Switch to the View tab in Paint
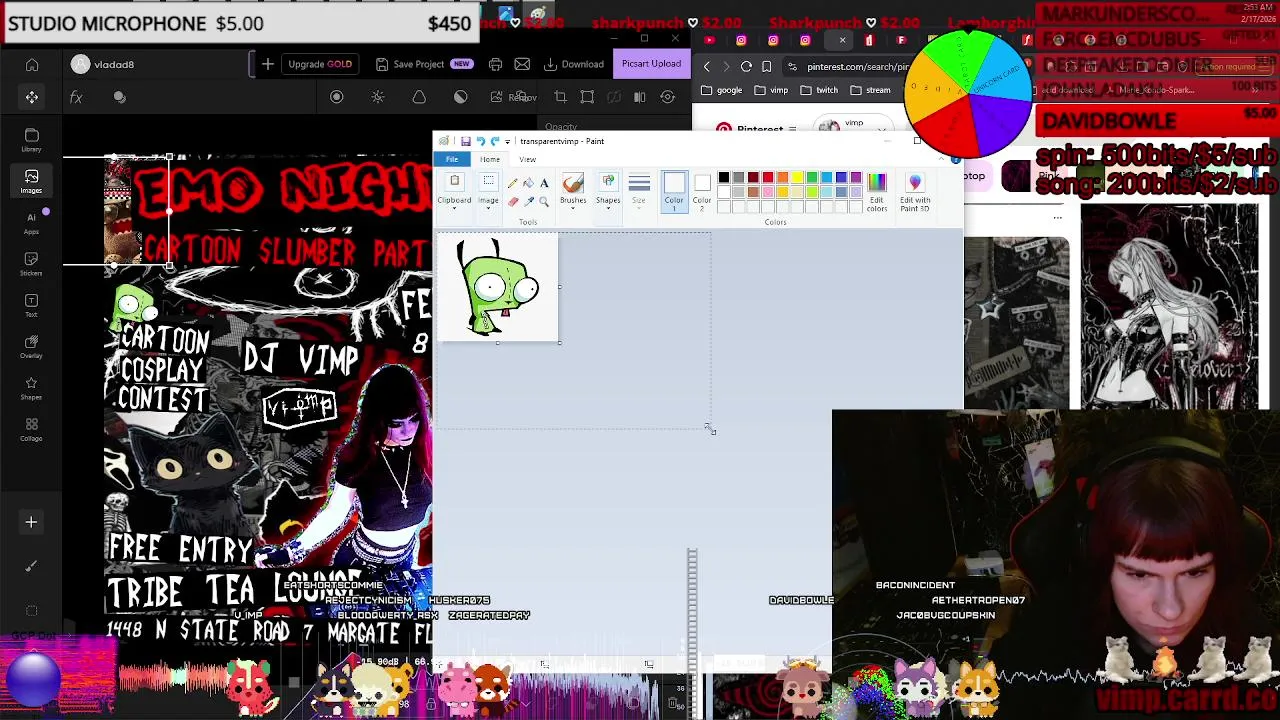The height and width of the screenshot is (720, 1280). [x=527, y=160]
